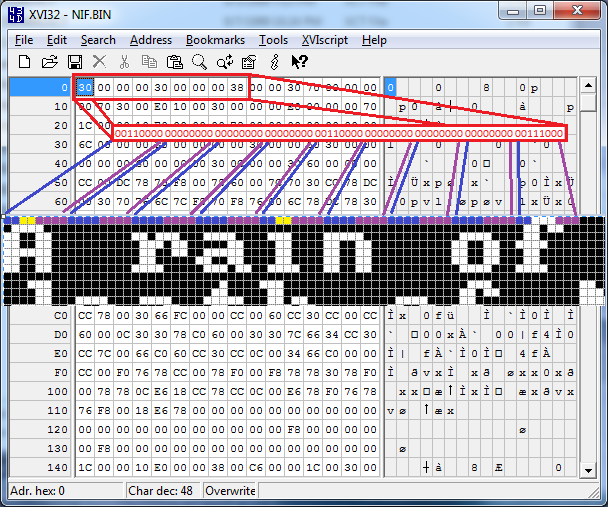
Task: Open the Search menu
Action: (x=98, y=40)
